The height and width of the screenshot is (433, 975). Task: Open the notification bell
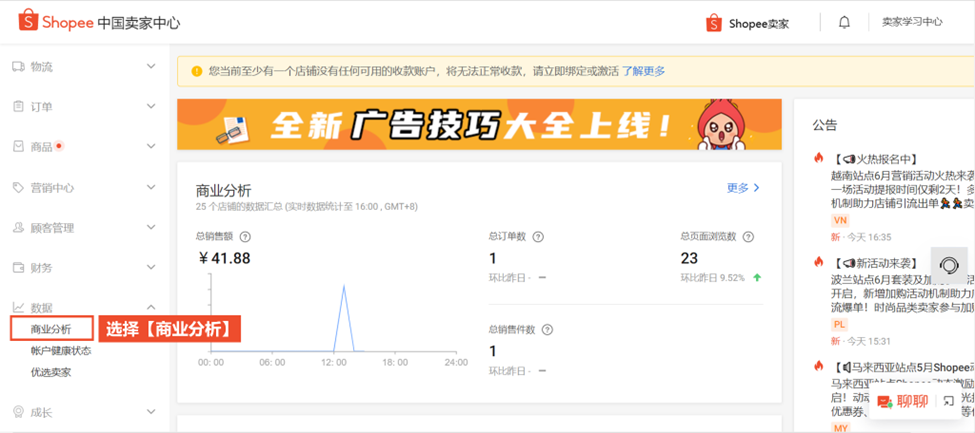pos(844,22)
